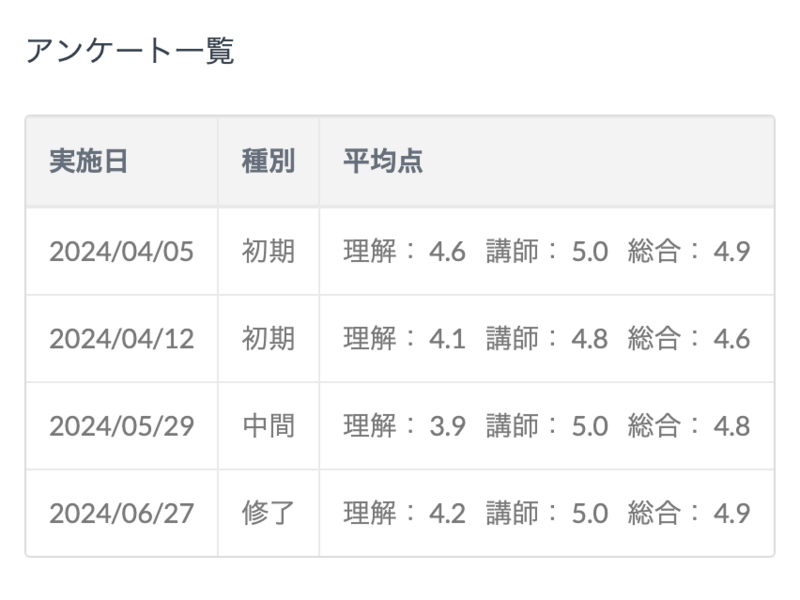The image size is (800, 600).
Task: Select the 総合 4.8 score
Action: (689, 426)
